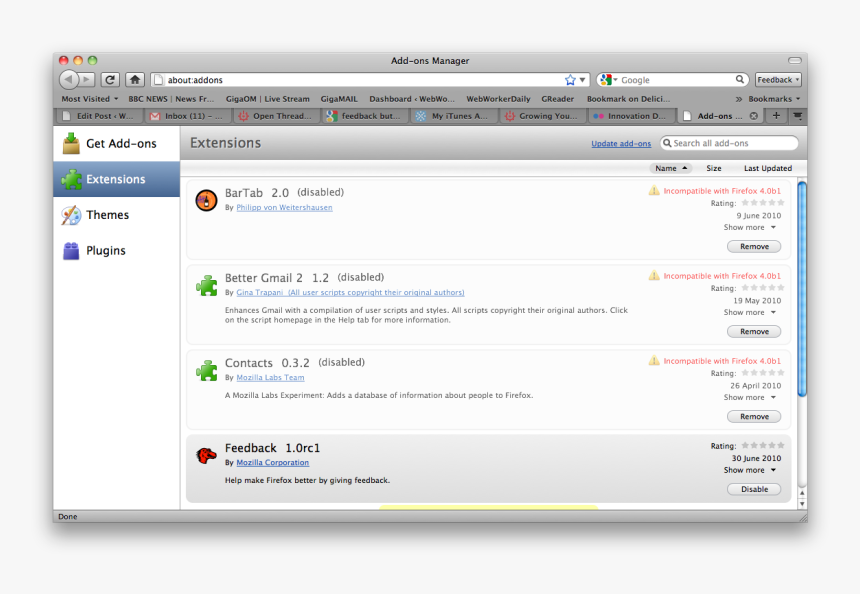The width and height of the screenshot is (860, 594).
Task: Open the search engine selector arrow
Action: click(615, 80)
